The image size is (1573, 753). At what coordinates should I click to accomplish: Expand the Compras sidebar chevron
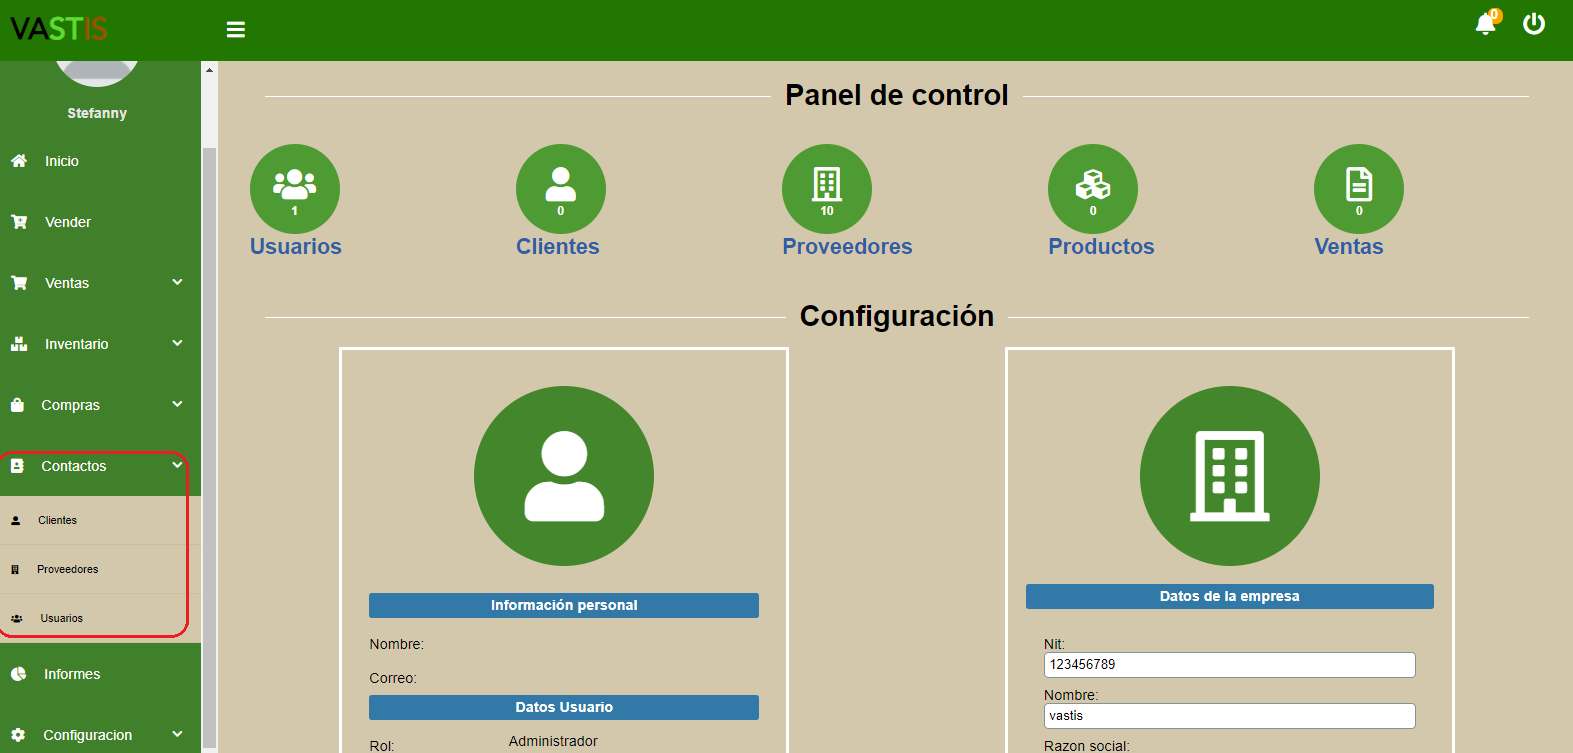[x=177, y=405]
